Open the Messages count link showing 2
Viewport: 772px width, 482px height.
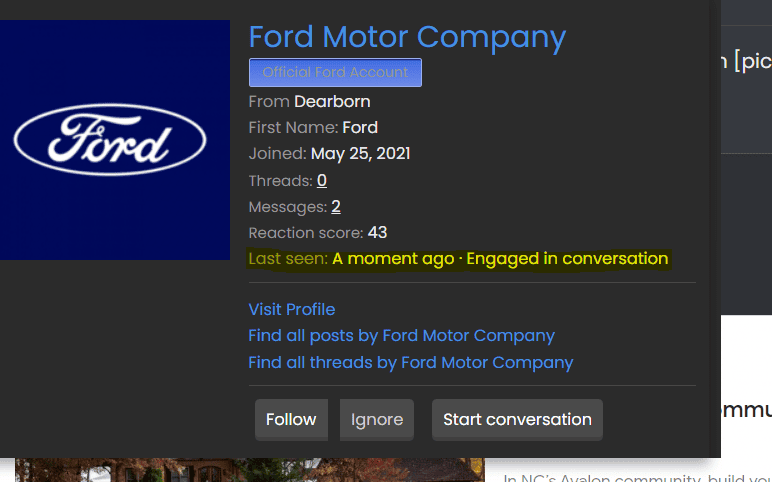click(x=336, y=207)
